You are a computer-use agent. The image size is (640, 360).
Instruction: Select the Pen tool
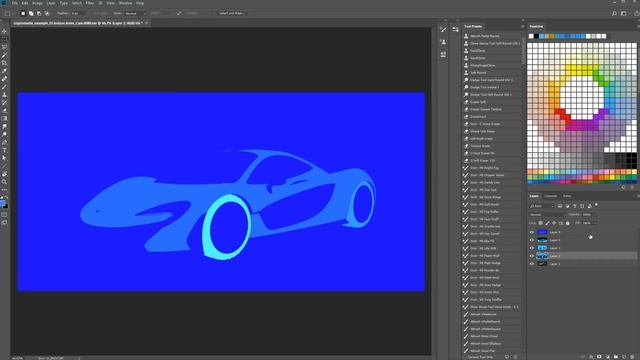[4, 142]
